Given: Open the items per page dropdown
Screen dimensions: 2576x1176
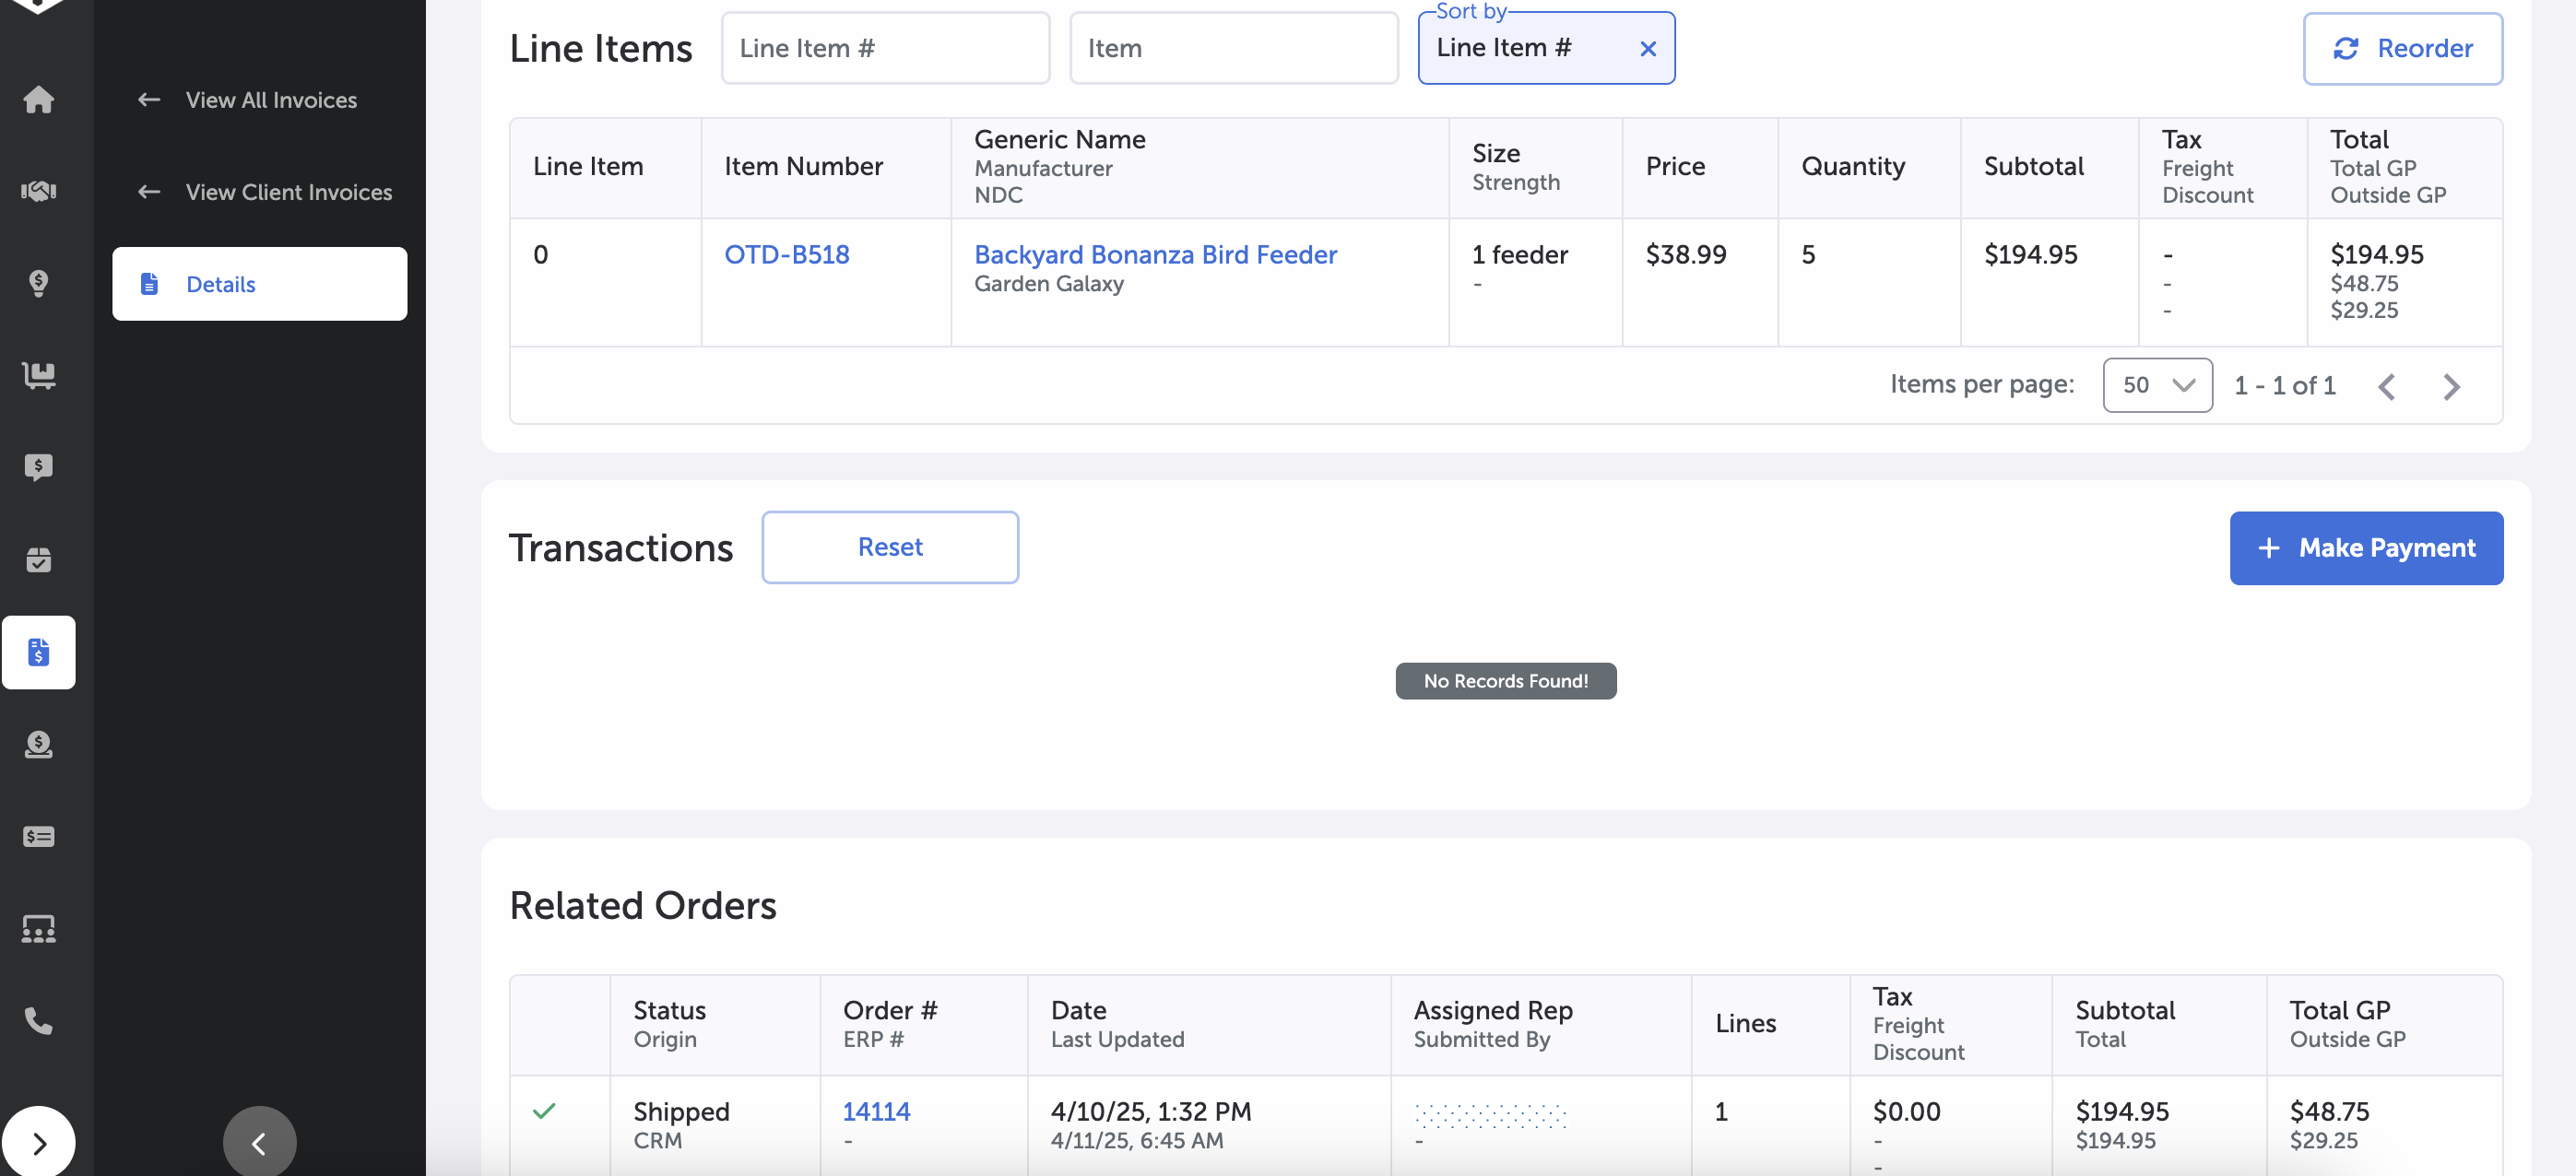Looking at the screenshot, I should click(x=2156, y=385).
